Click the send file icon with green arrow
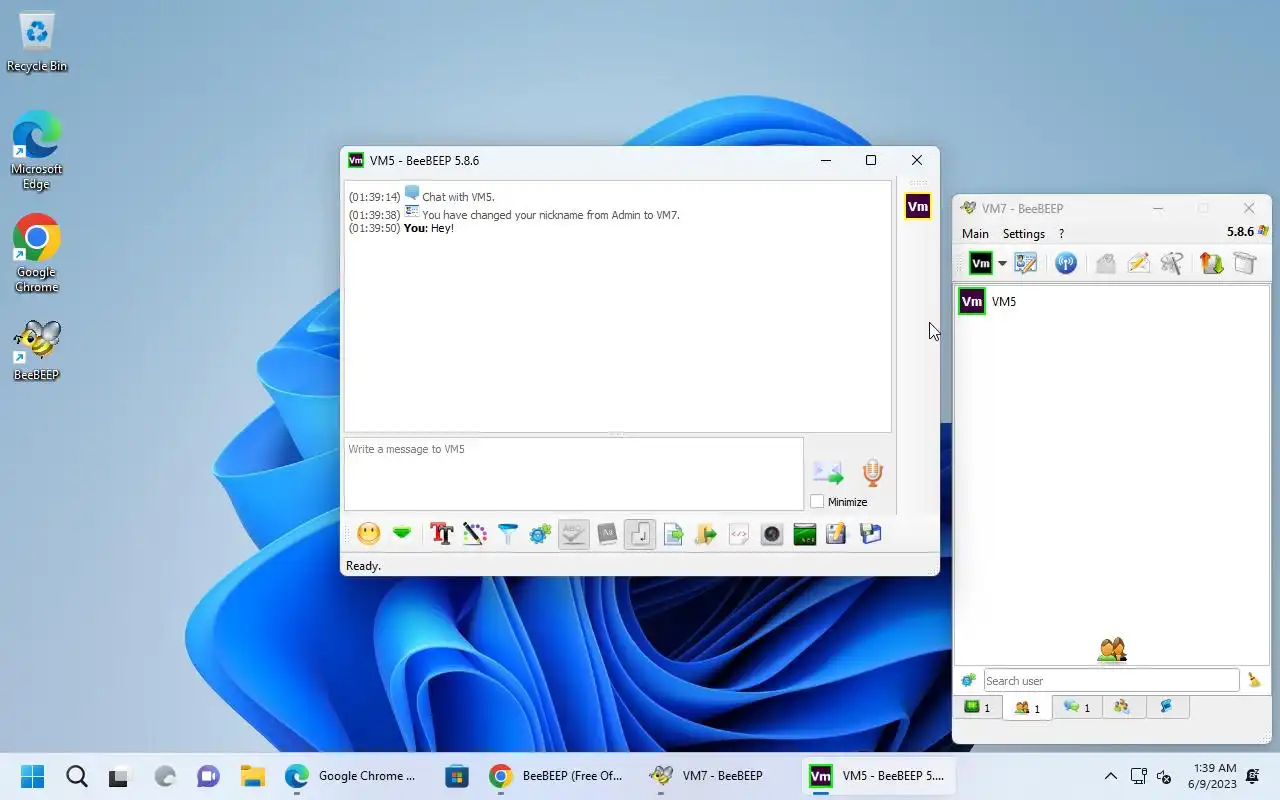 (673, 534)
